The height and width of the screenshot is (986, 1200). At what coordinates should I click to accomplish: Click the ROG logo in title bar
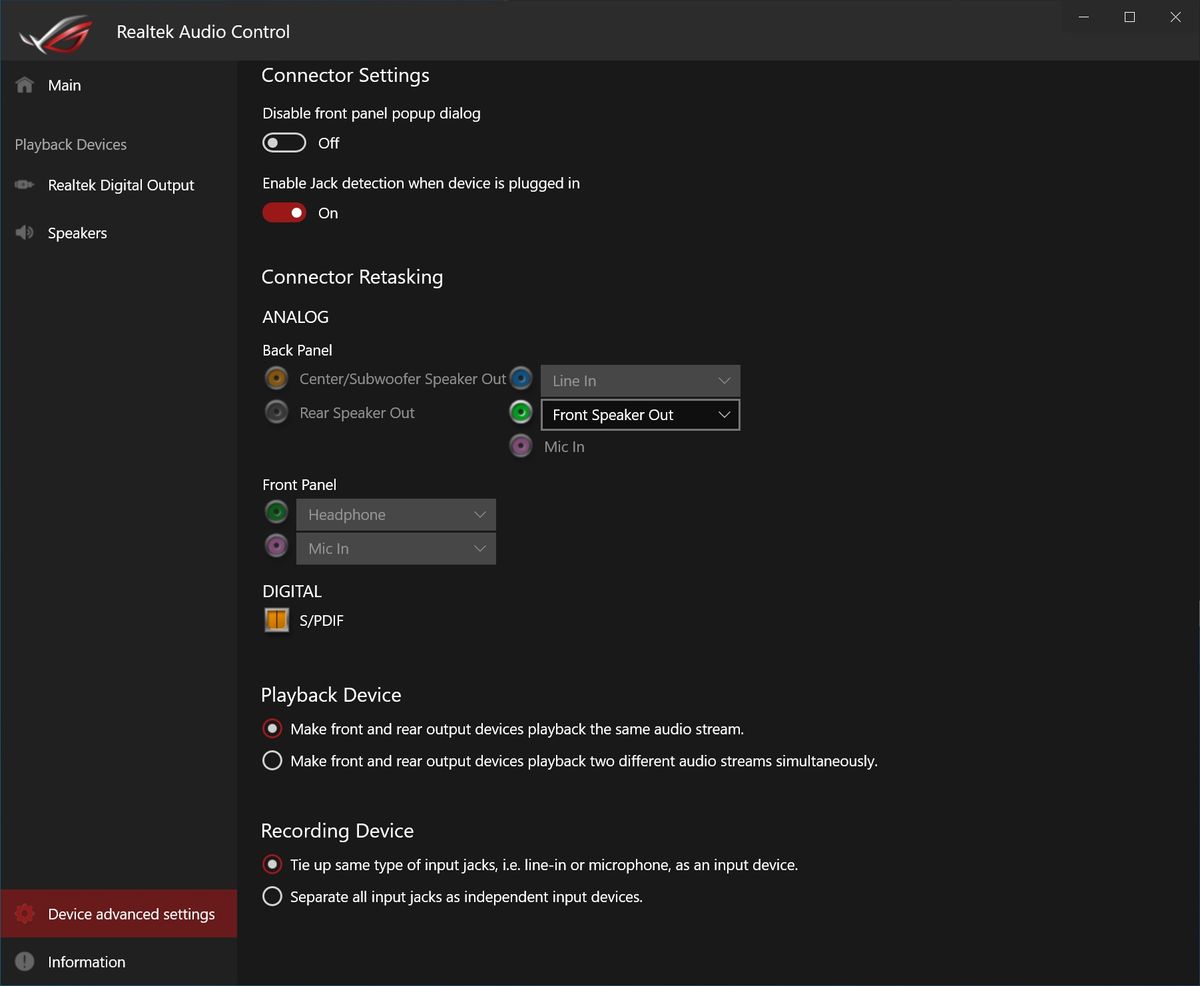[55, 33]
